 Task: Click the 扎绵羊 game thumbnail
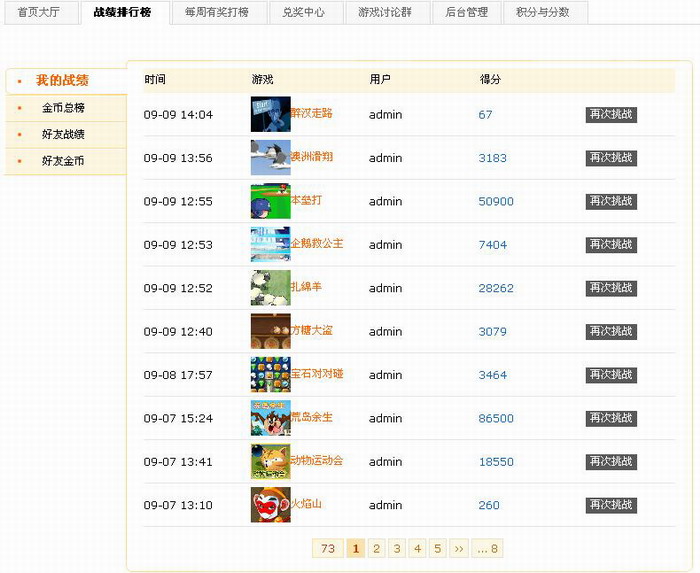[x=271, y=288]
